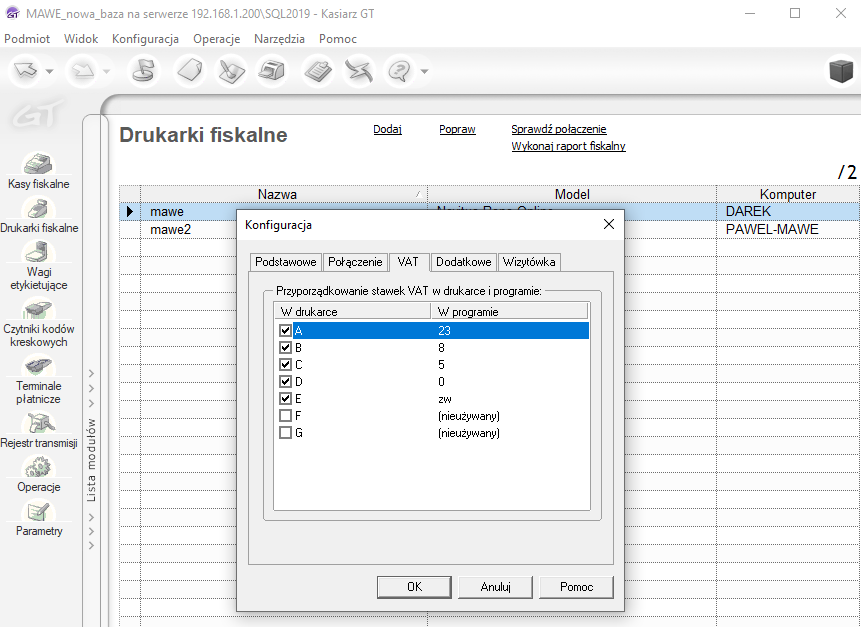Click the Sprawdź połączenie link
861x627 pixels.
pos(558,129)
